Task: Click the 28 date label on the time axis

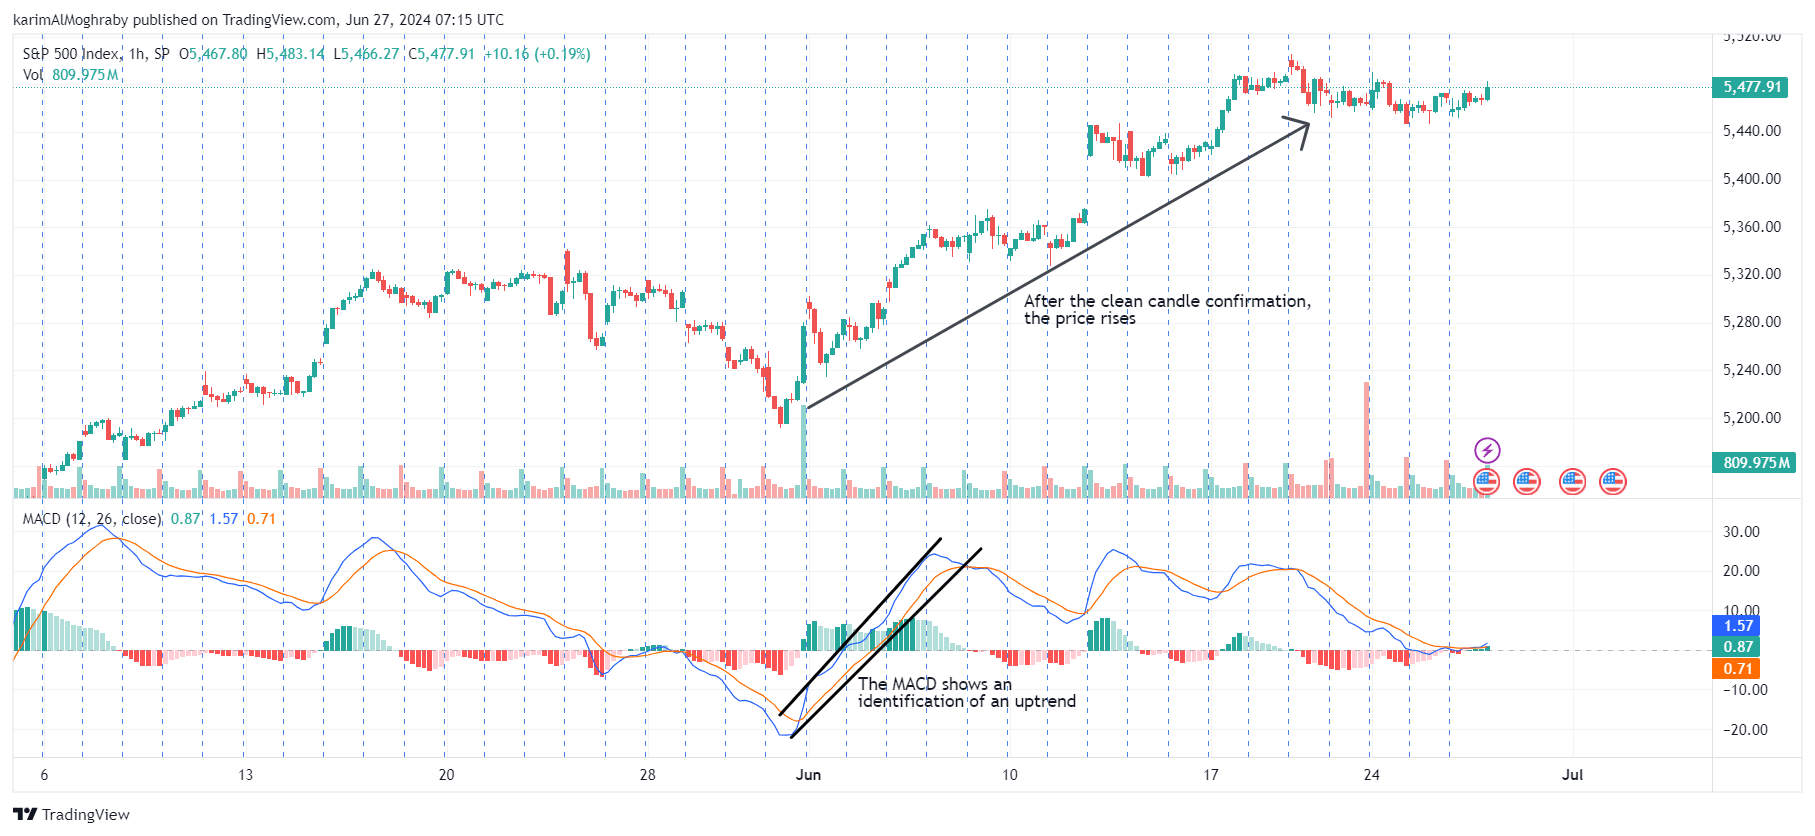Action: (x=648, y=775)
